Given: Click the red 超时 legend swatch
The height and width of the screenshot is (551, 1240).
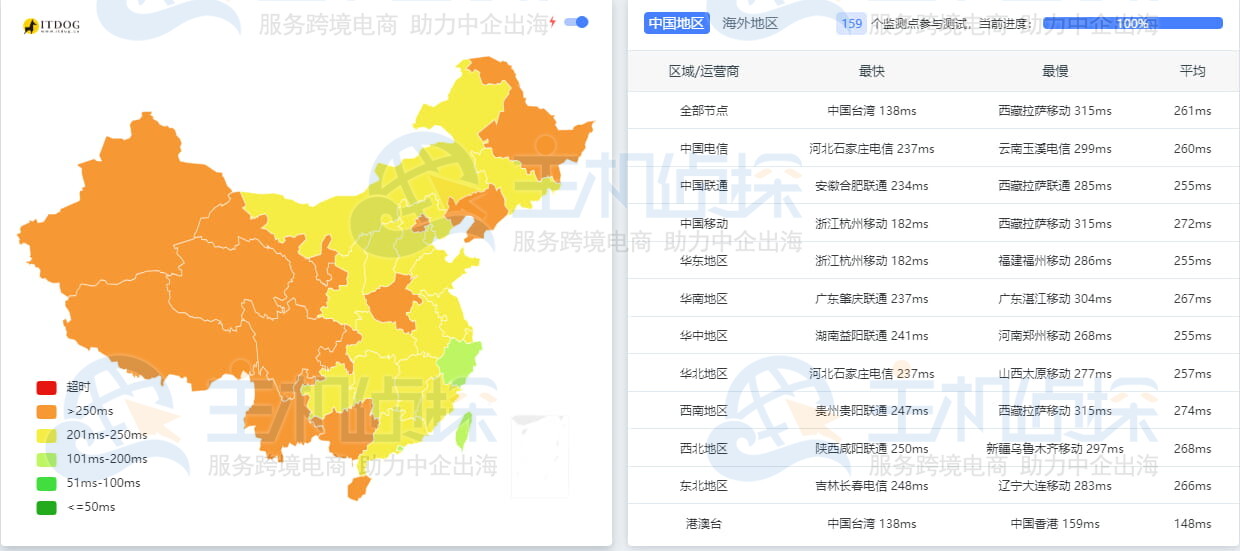Looking at the screenshot, I should click(x=46, y=387).
